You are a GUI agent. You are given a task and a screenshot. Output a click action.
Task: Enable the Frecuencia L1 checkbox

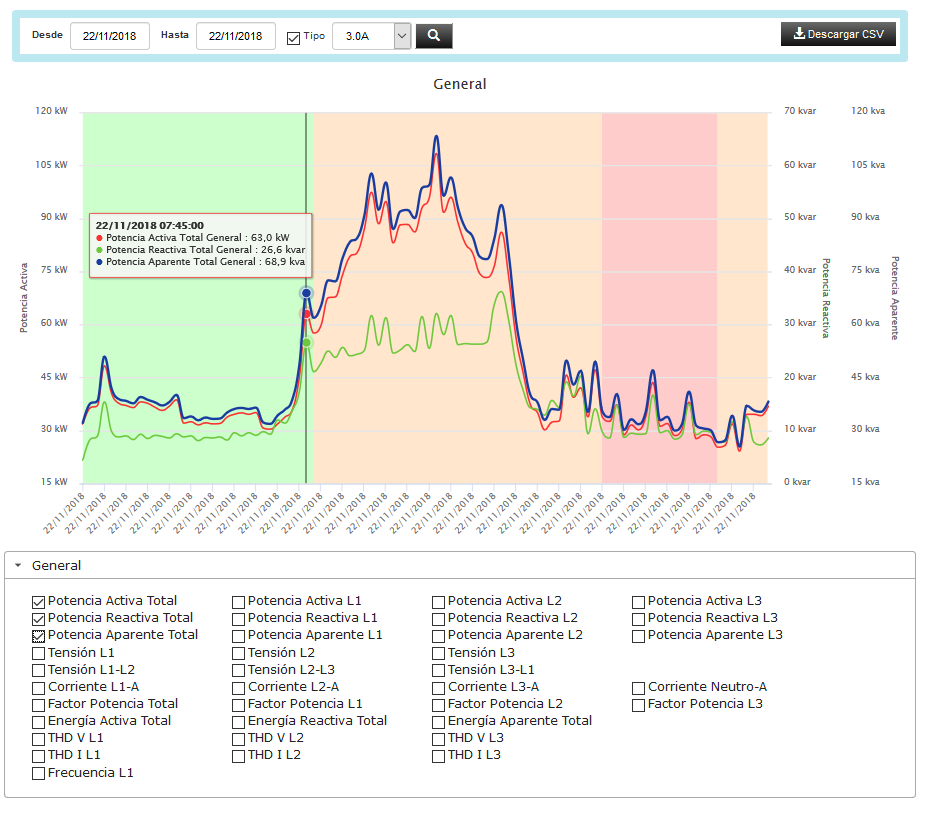(39, 773)
